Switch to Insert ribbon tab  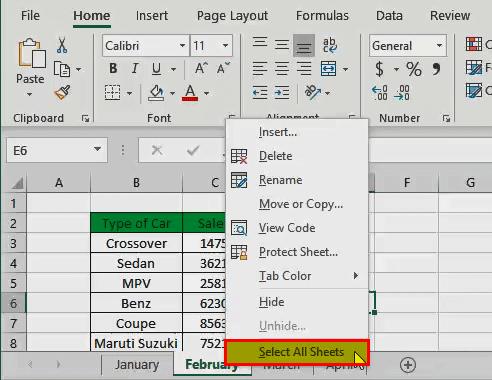tap(152, 16)
